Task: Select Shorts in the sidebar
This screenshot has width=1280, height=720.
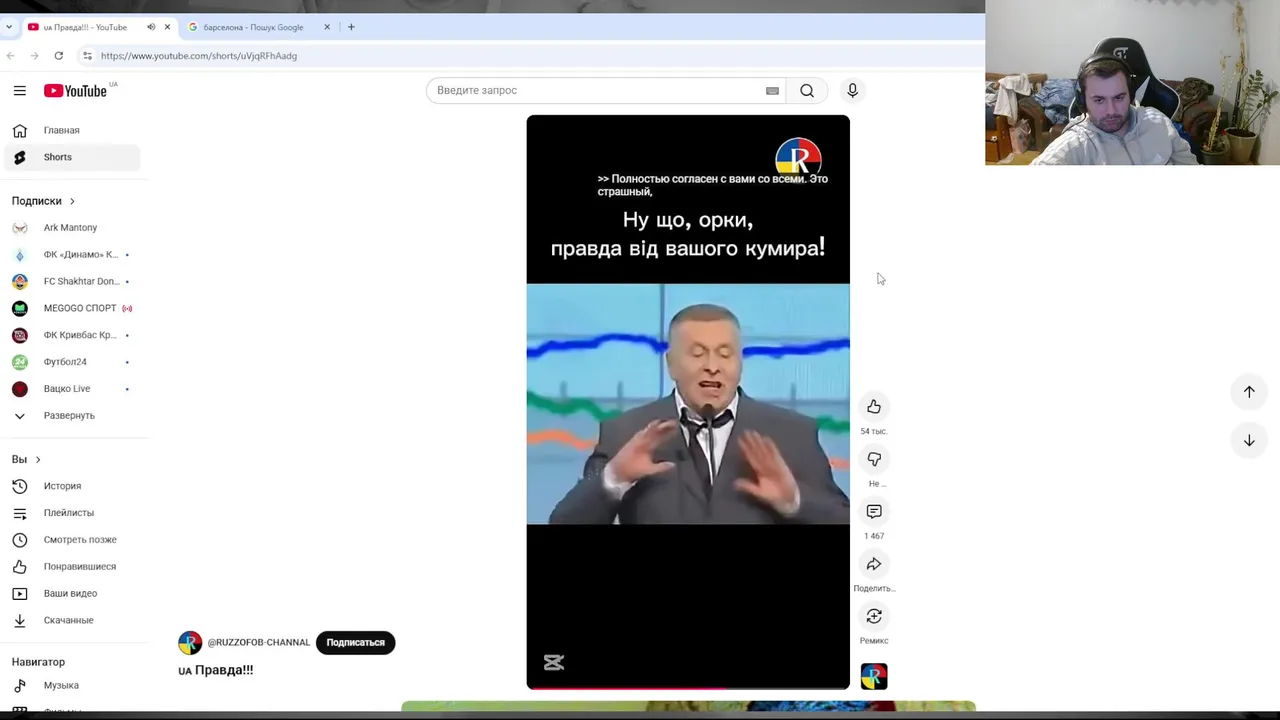Action: pos(72,157)
